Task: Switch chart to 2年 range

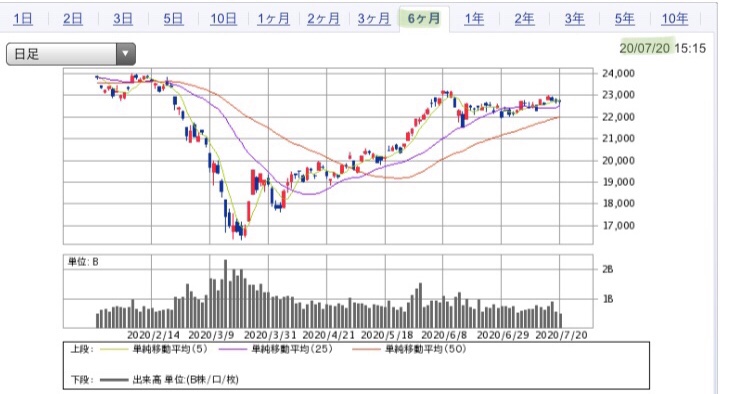Action: (x=524, y=19)
